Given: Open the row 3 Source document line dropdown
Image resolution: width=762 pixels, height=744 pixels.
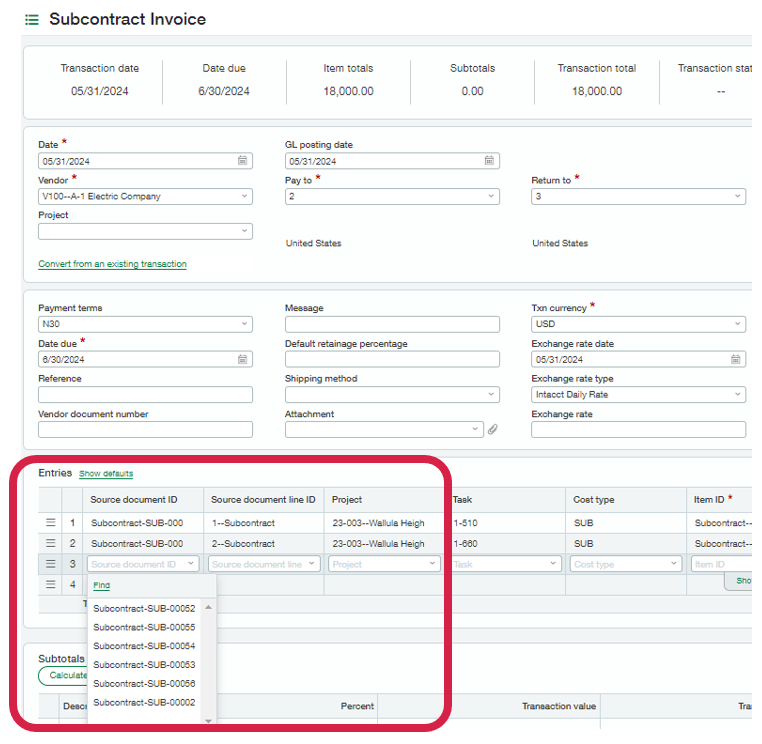Looking at the screenshot, I should (312, 564).
